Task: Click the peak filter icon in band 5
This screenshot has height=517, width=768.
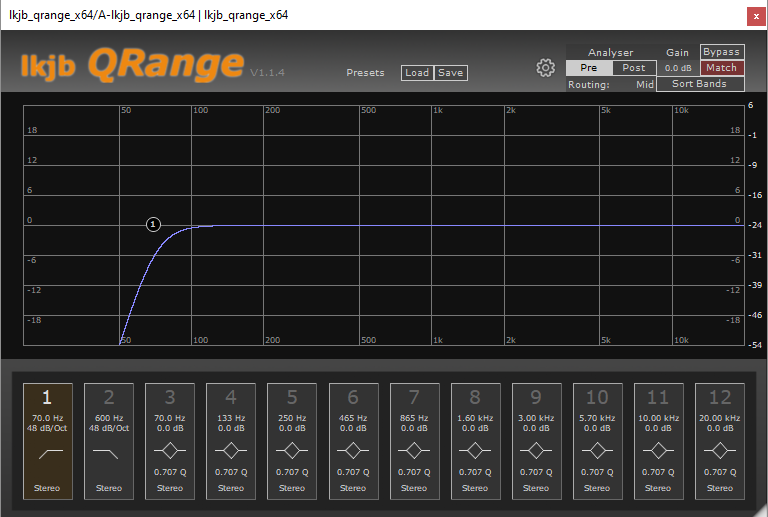Action: click(x=292, y=450)
